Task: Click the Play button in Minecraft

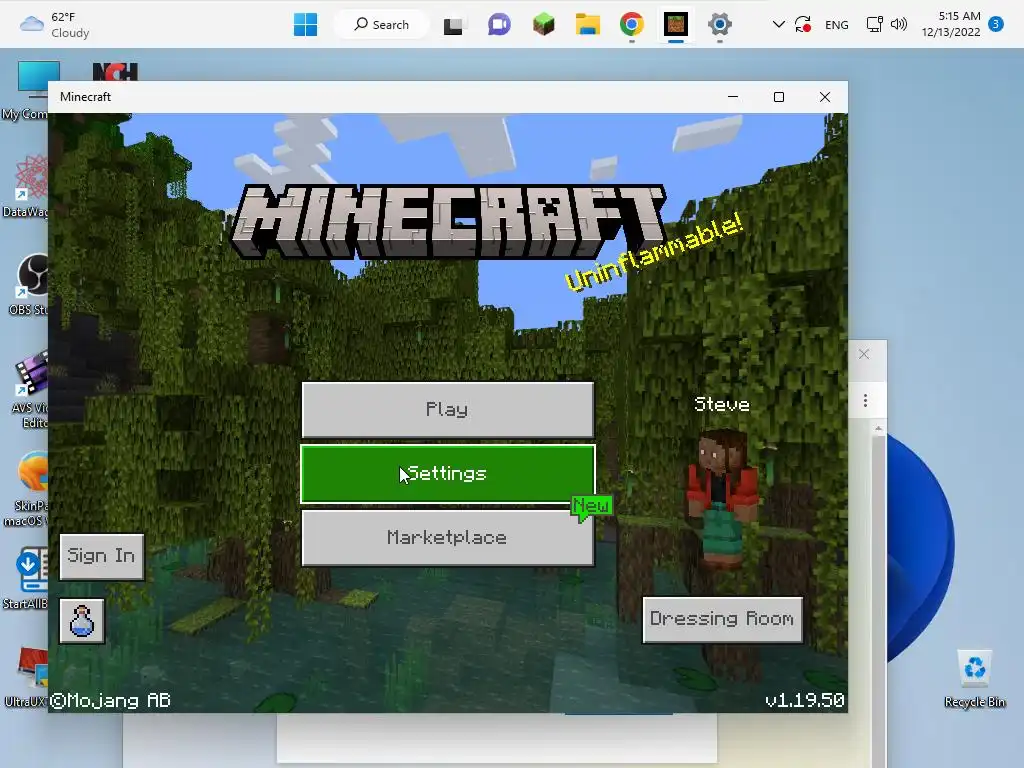Action: (x=447, y=409)
